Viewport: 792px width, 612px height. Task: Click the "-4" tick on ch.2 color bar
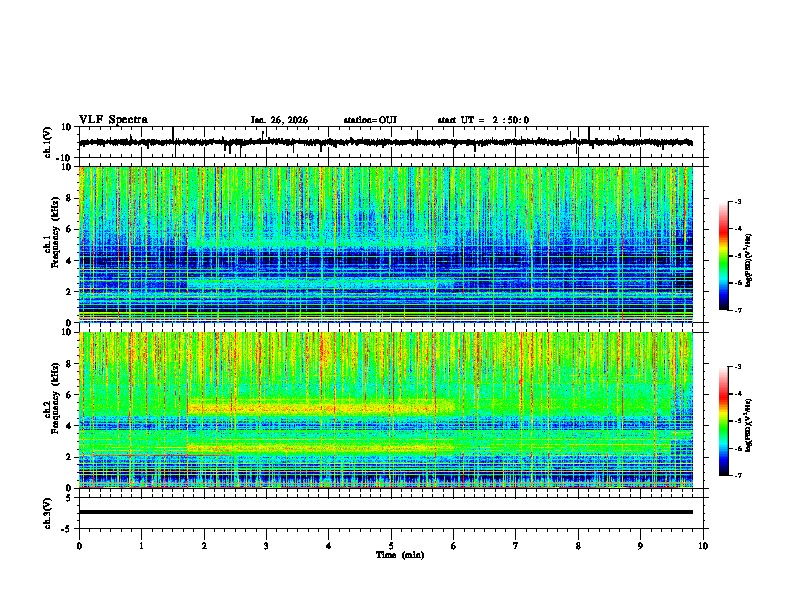pos(738,394)
